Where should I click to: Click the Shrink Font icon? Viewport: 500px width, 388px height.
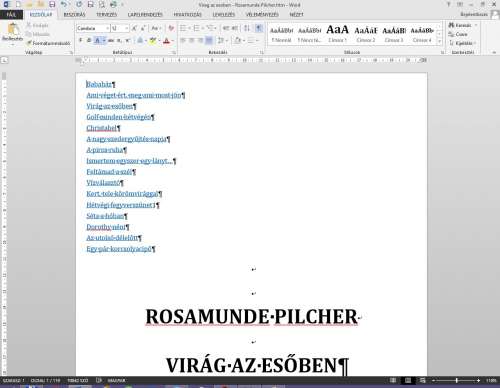click(143, 28)
